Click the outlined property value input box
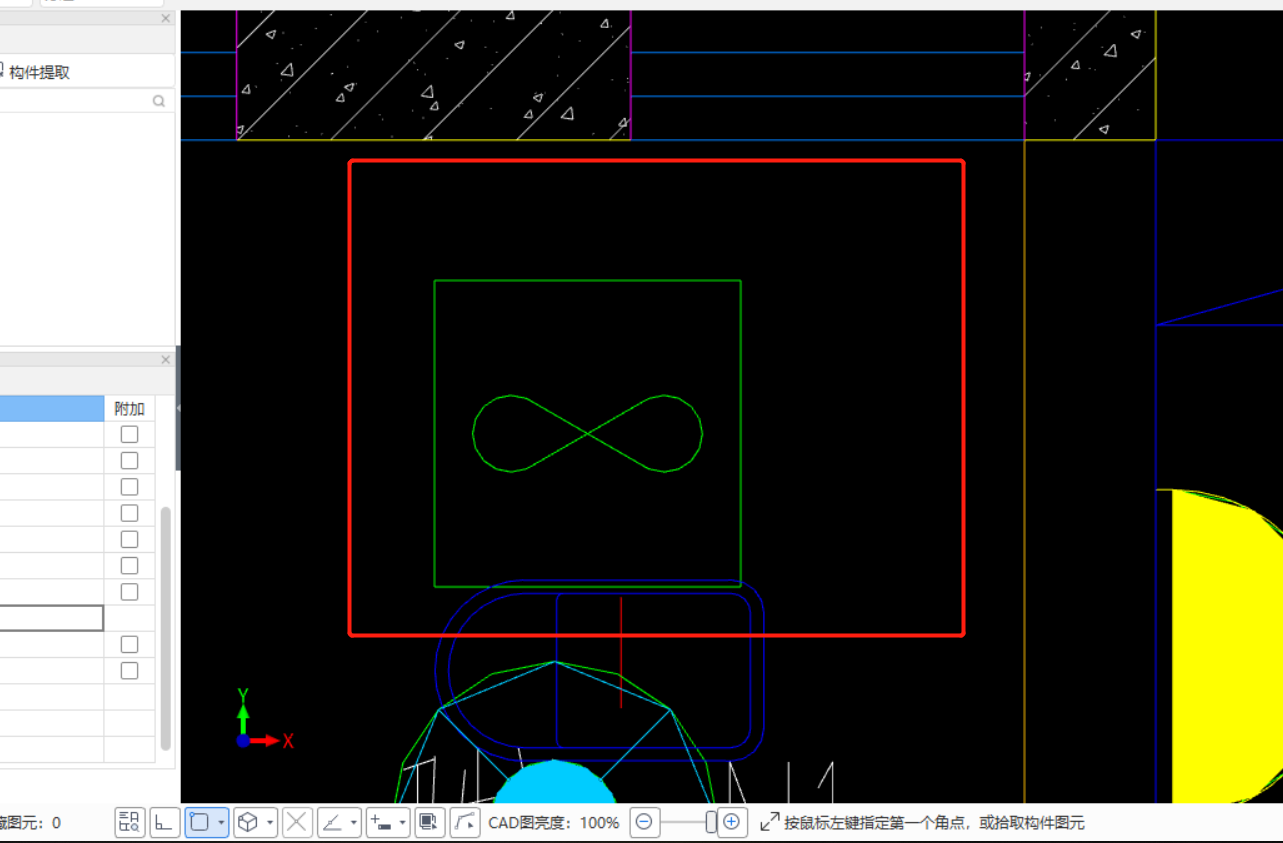Image resolution: width=1283 pixels, height=843 pixels. [52, 618]
